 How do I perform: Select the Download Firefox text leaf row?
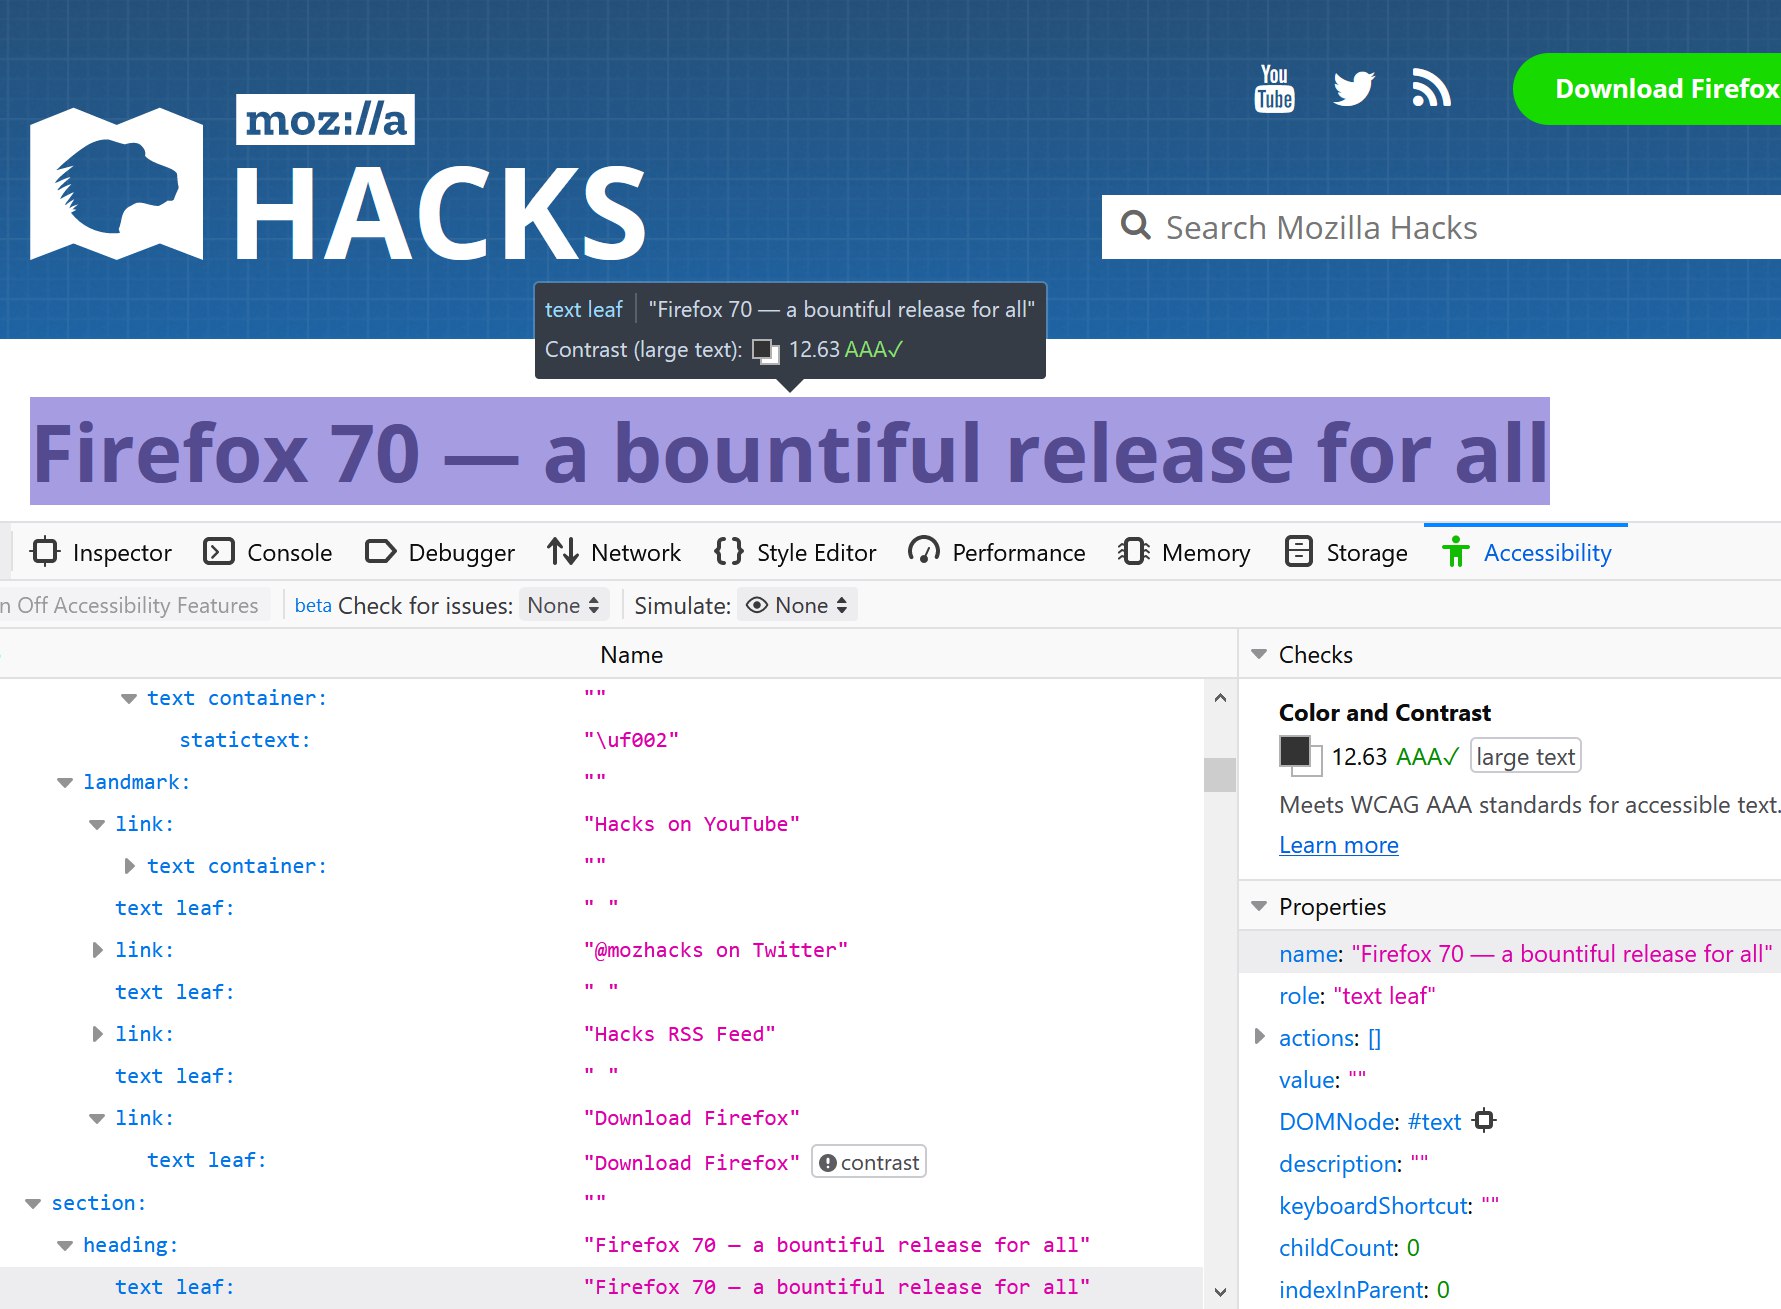click(x=601, y=1161)
